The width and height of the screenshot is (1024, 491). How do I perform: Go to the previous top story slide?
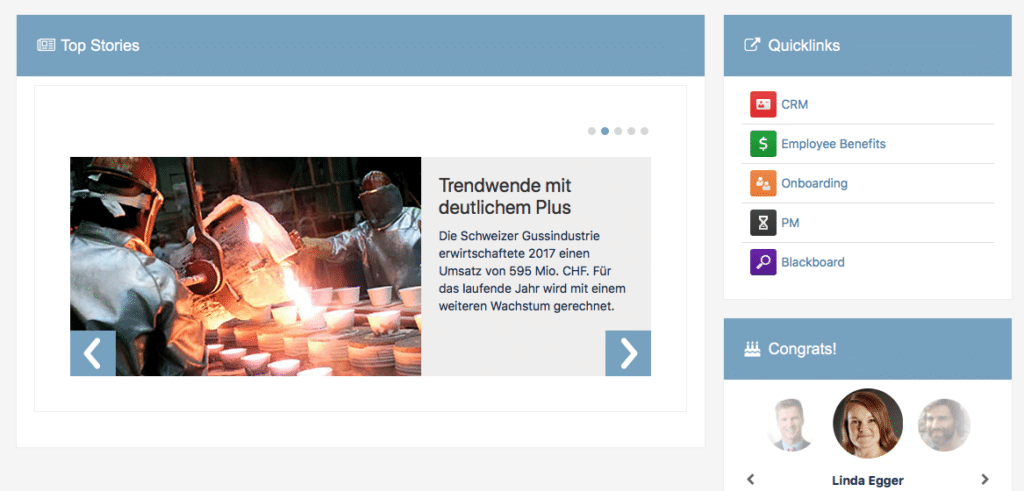[x=93, y=353]
